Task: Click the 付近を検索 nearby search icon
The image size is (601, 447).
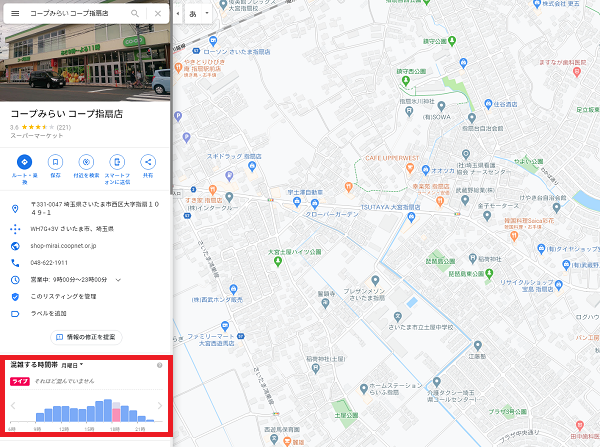Action: tap(86, 162)
